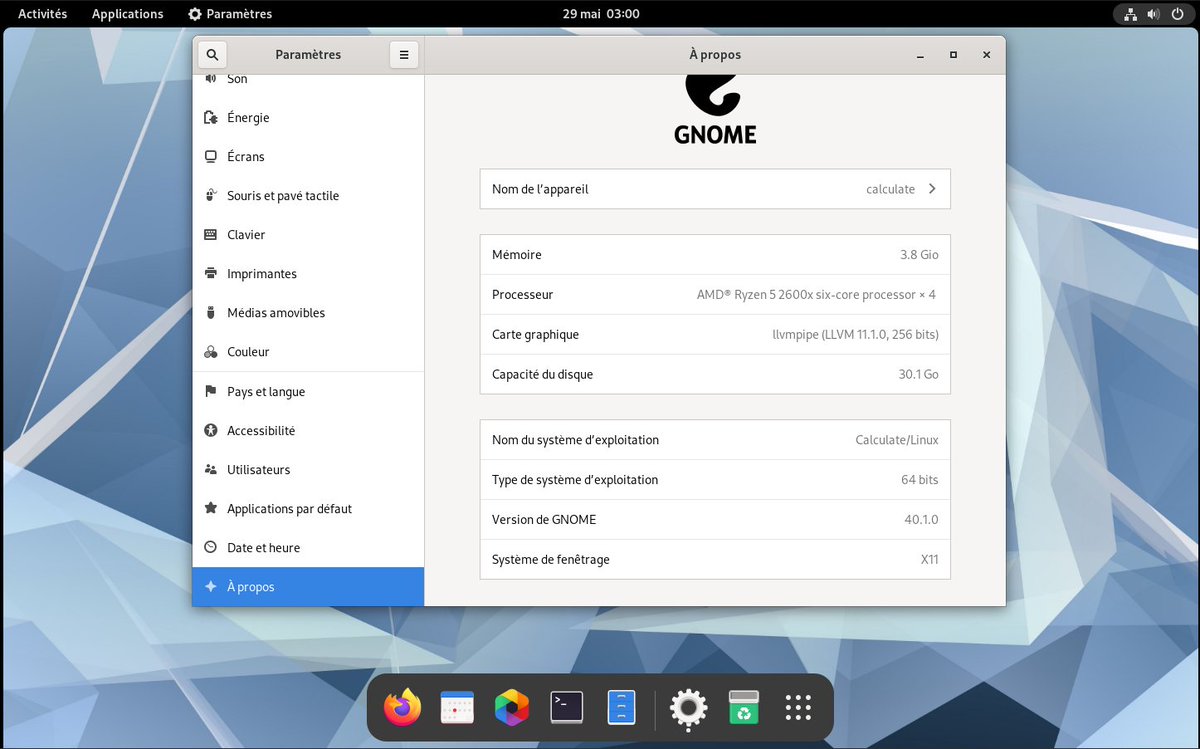Click the Énergie battery icon
The width and height of the screenshot is (1200, 749).
tap(210, 117)
